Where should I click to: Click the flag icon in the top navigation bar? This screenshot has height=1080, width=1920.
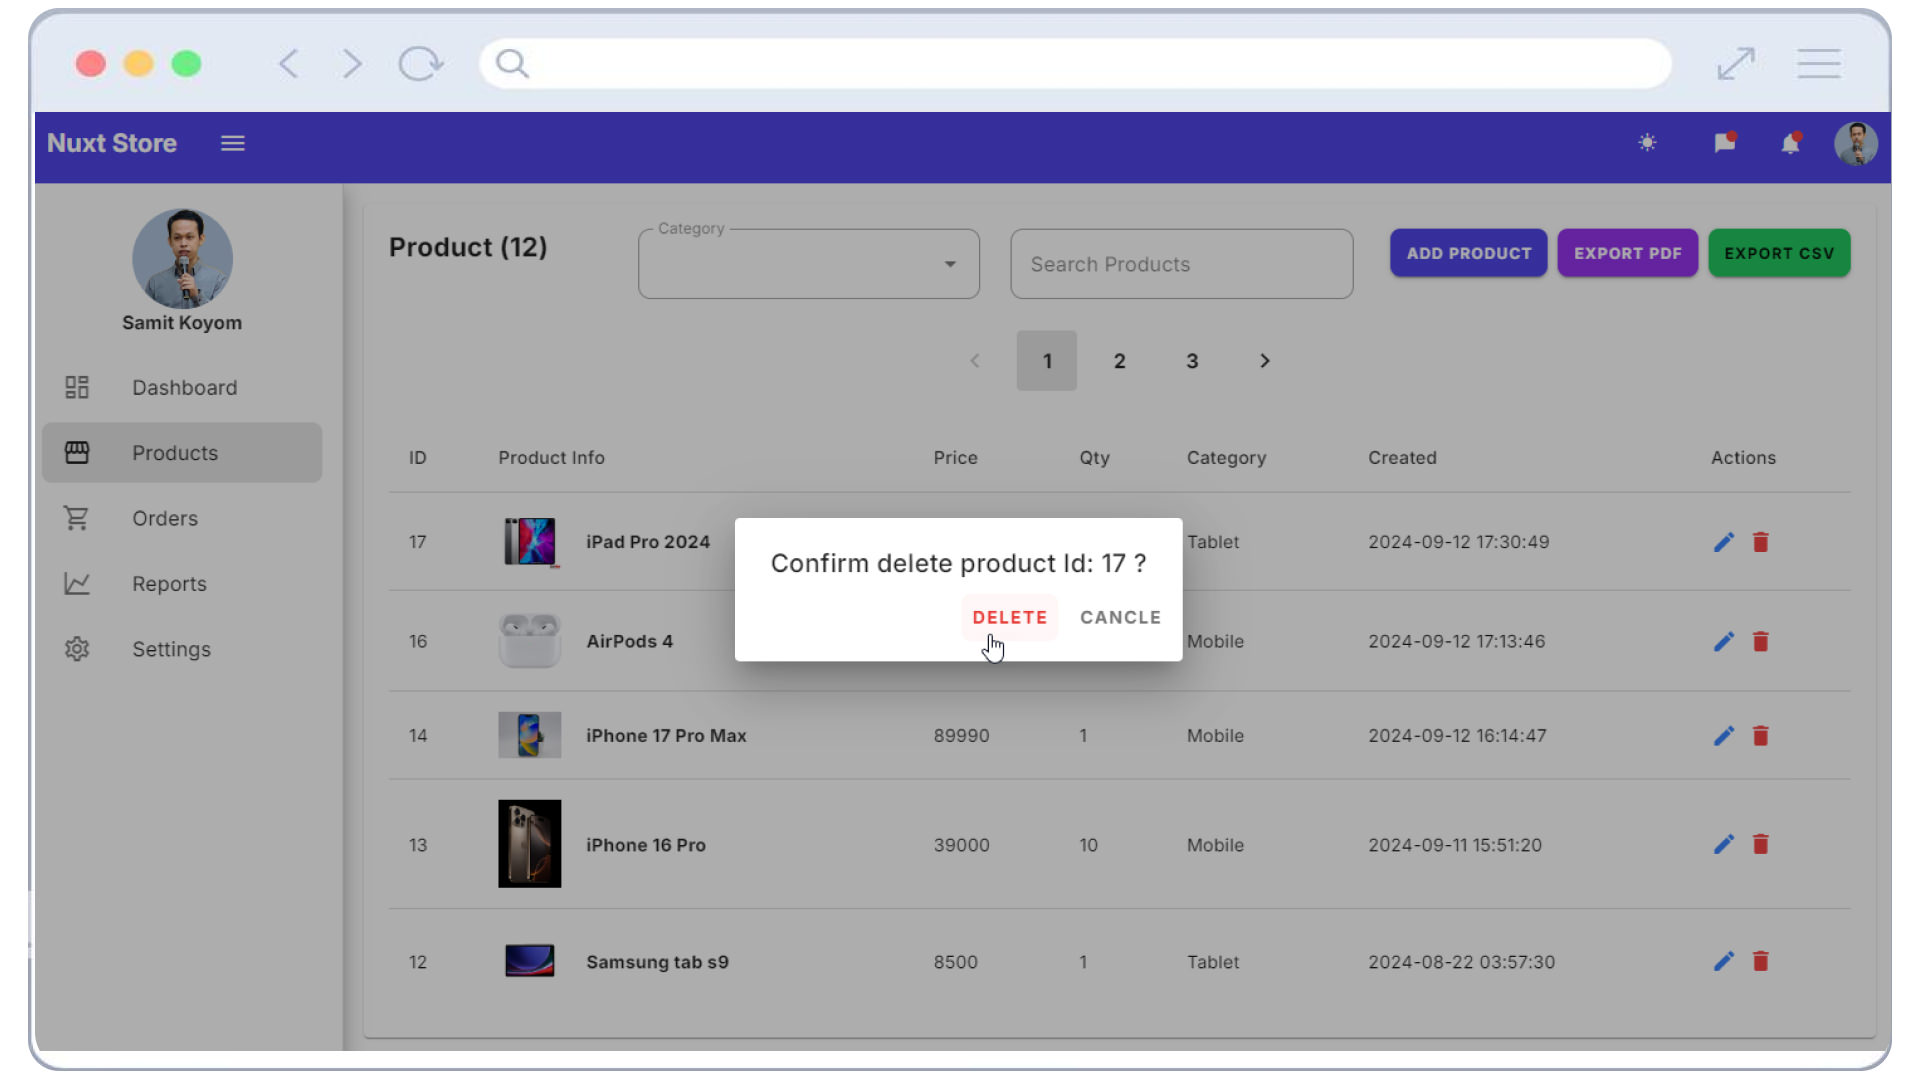click(x=1724, y=144)
